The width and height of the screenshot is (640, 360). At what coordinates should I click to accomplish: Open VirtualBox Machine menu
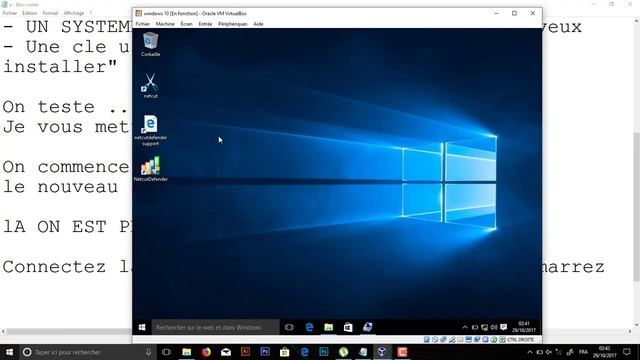pos(165,24)
